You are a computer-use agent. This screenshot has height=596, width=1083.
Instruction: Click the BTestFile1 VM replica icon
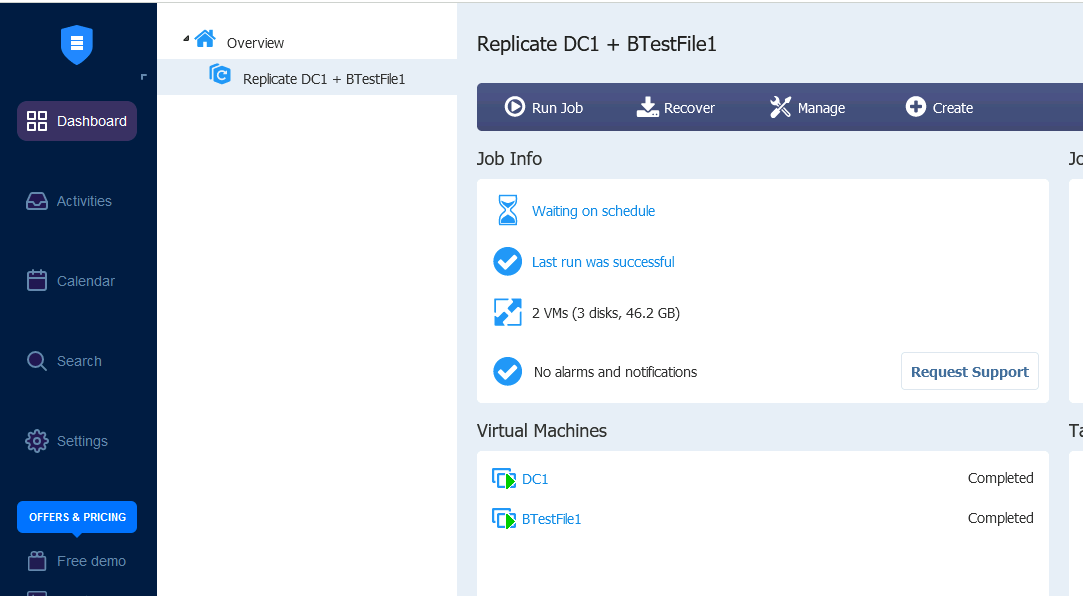pyautogui.click(x=504, y=519)
